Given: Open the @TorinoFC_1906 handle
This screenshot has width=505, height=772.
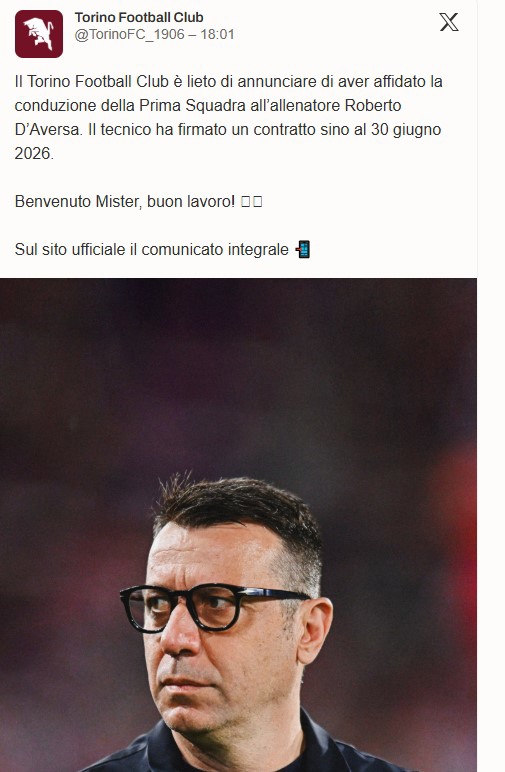Looking at the screenshot, I should [129, 34].
